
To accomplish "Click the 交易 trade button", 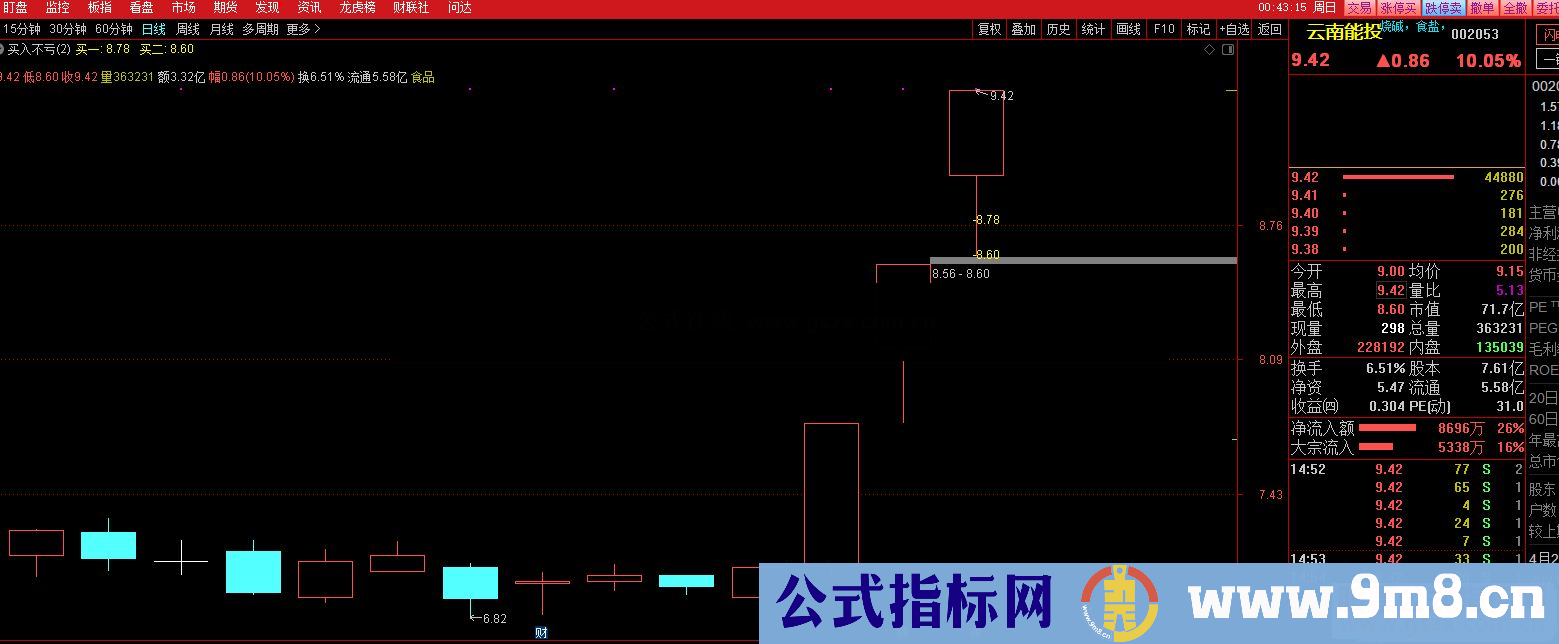I will (x=1358, y=7).
